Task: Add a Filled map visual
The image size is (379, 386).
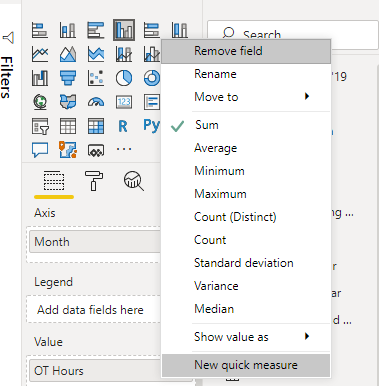Action: tap(68, 102)
